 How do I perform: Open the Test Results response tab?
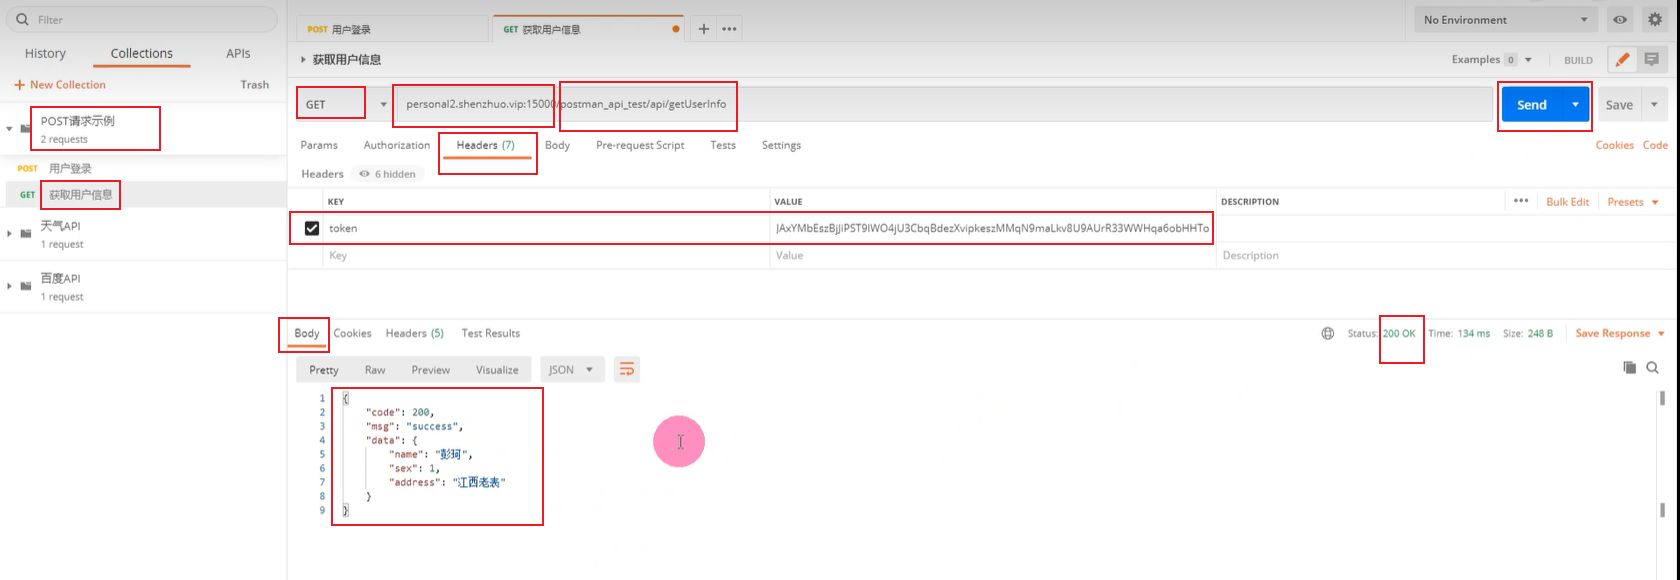click(490, 334)
